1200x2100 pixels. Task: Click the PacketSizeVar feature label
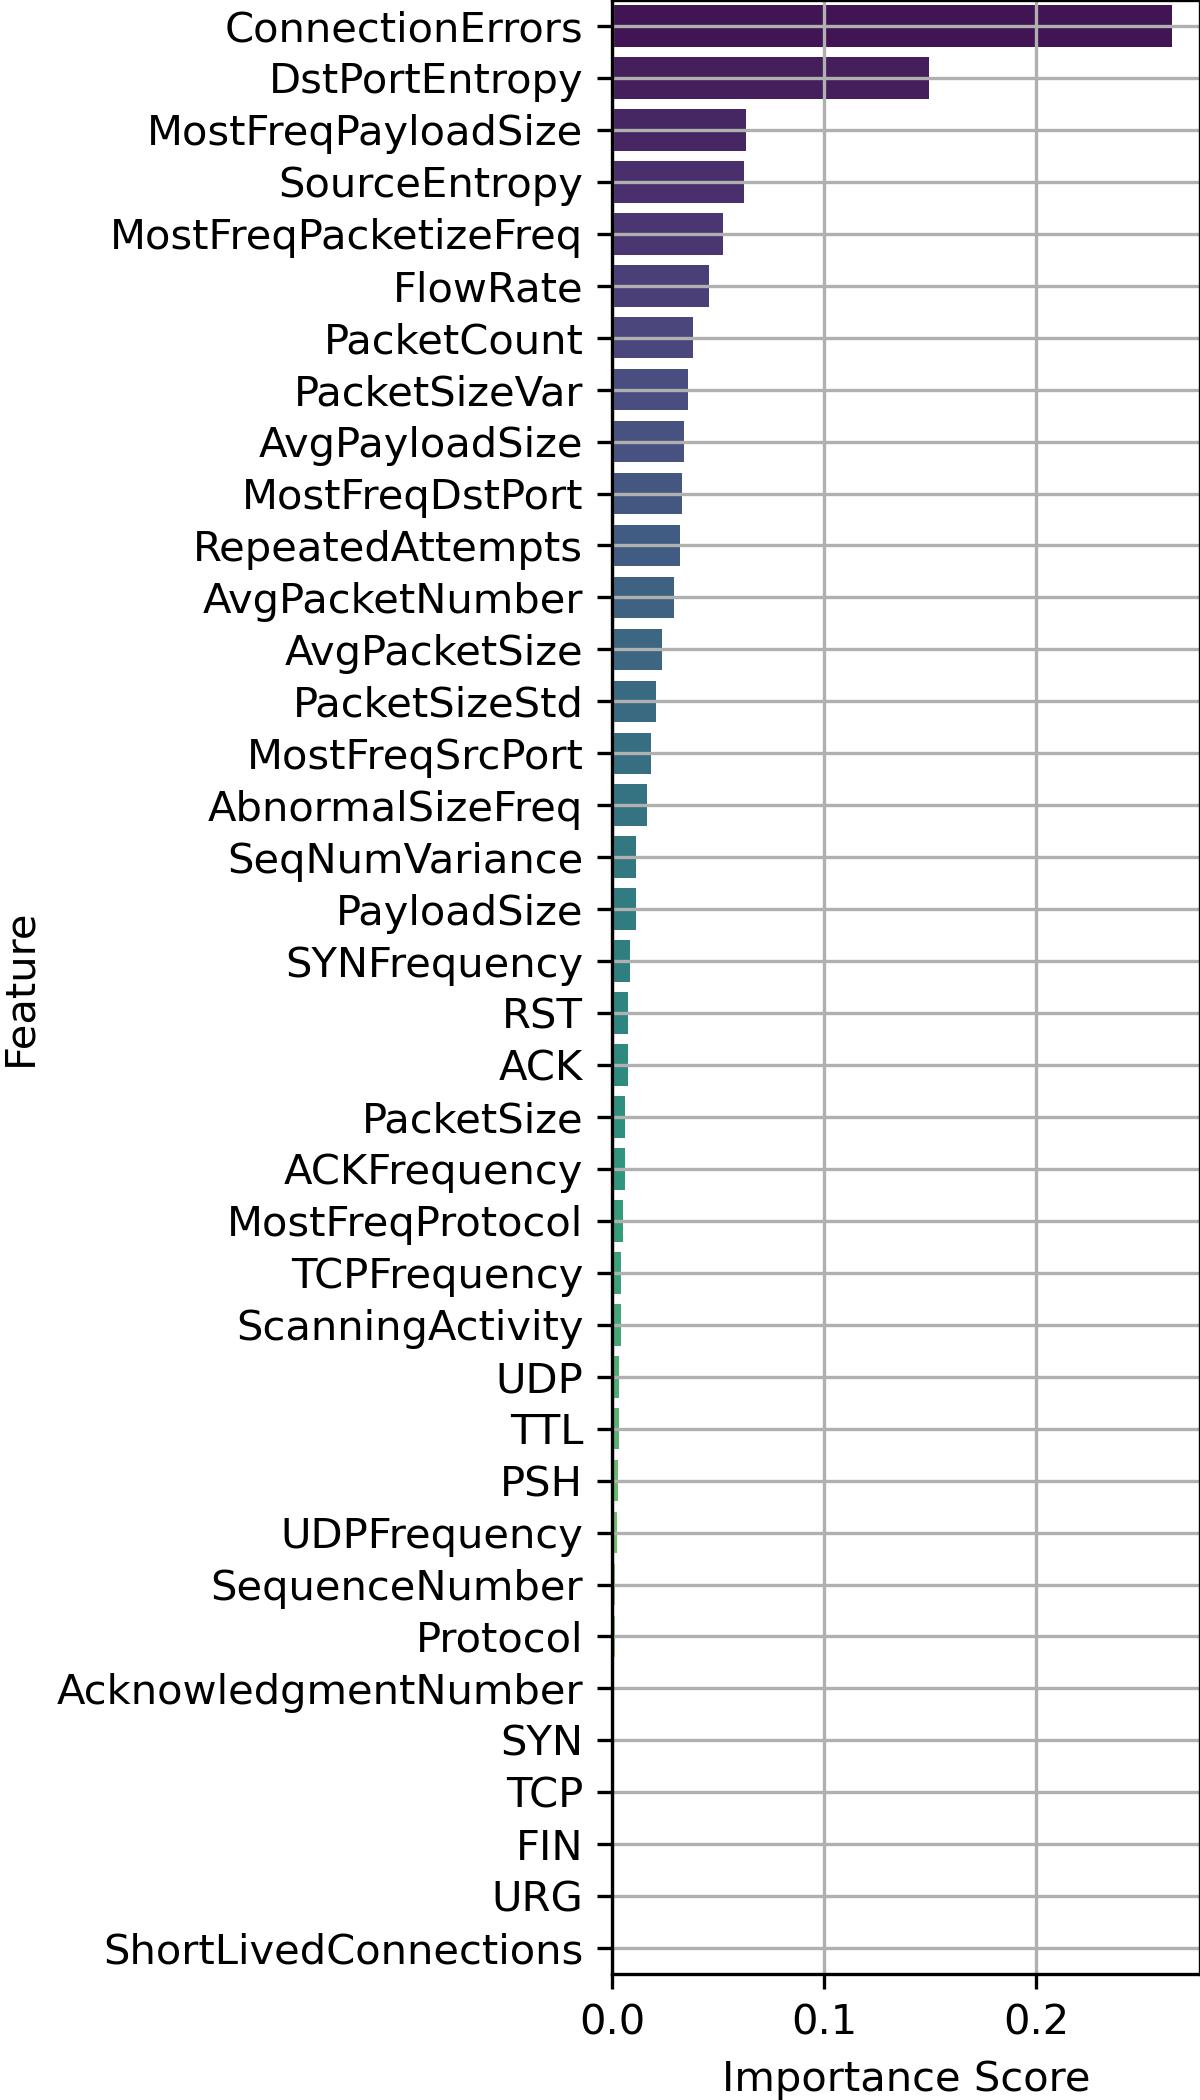pos(438,392)
